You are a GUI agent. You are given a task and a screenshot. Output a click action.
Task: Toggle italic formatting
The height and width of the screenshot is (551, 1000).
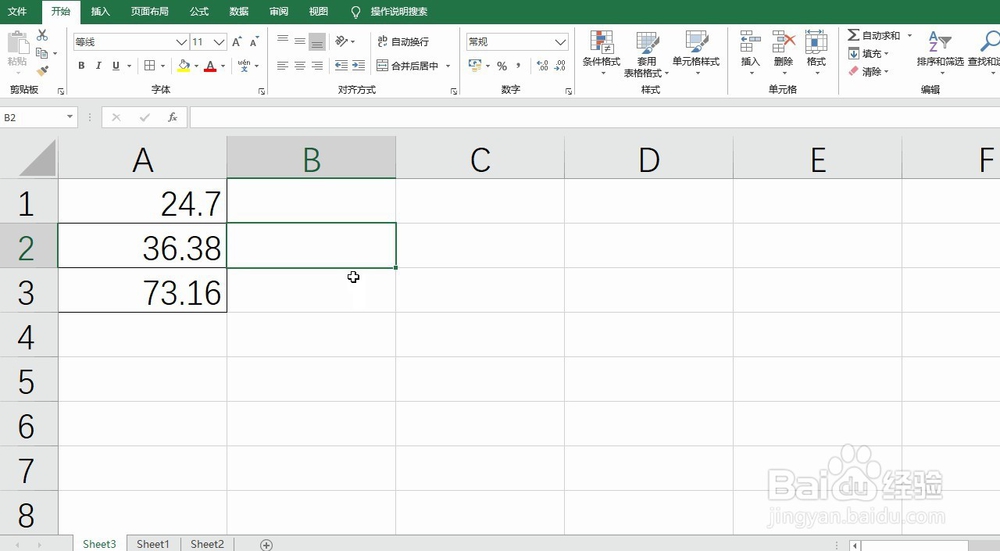[98, 66]
